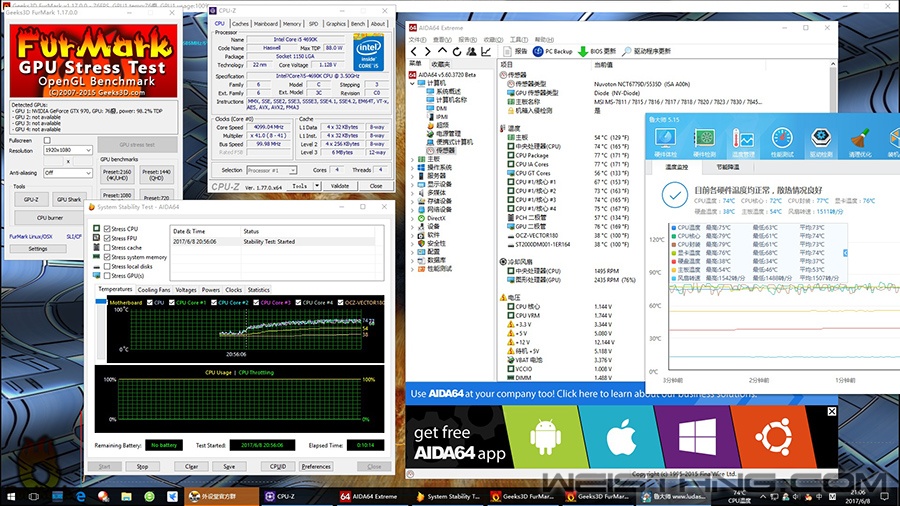Switch to CPU-Z Memory tab
The height and width of the screenshot is (506, 900).
coord(292,24)
